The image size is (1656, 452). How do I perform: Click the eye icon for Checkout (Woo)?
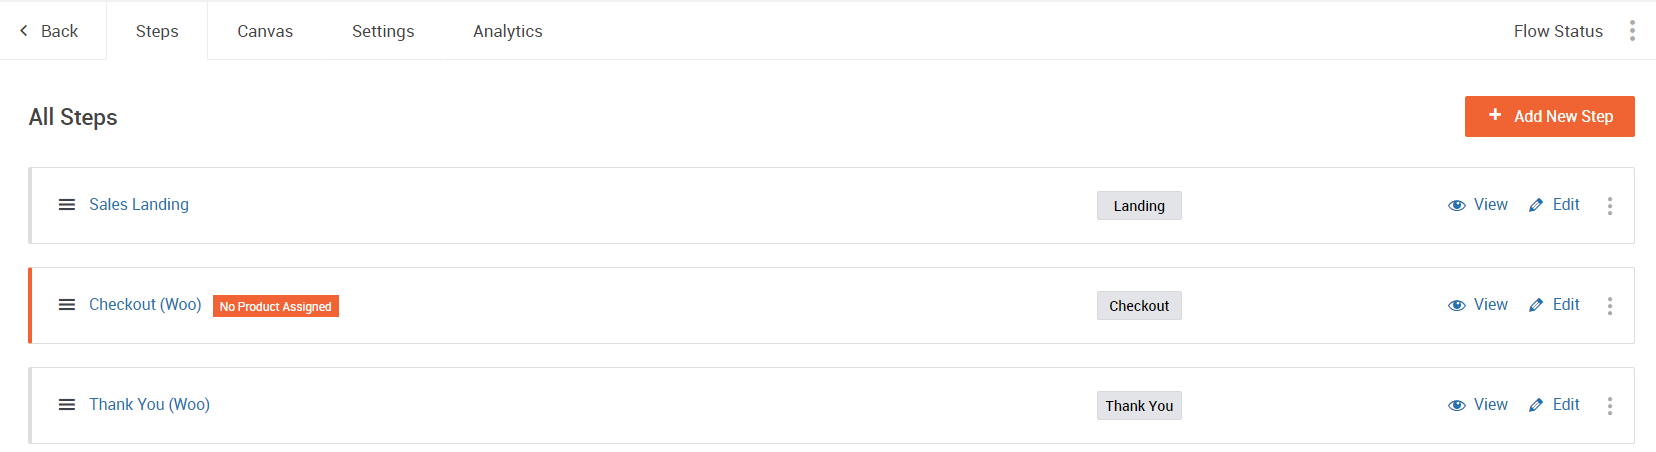(1457, 305)
